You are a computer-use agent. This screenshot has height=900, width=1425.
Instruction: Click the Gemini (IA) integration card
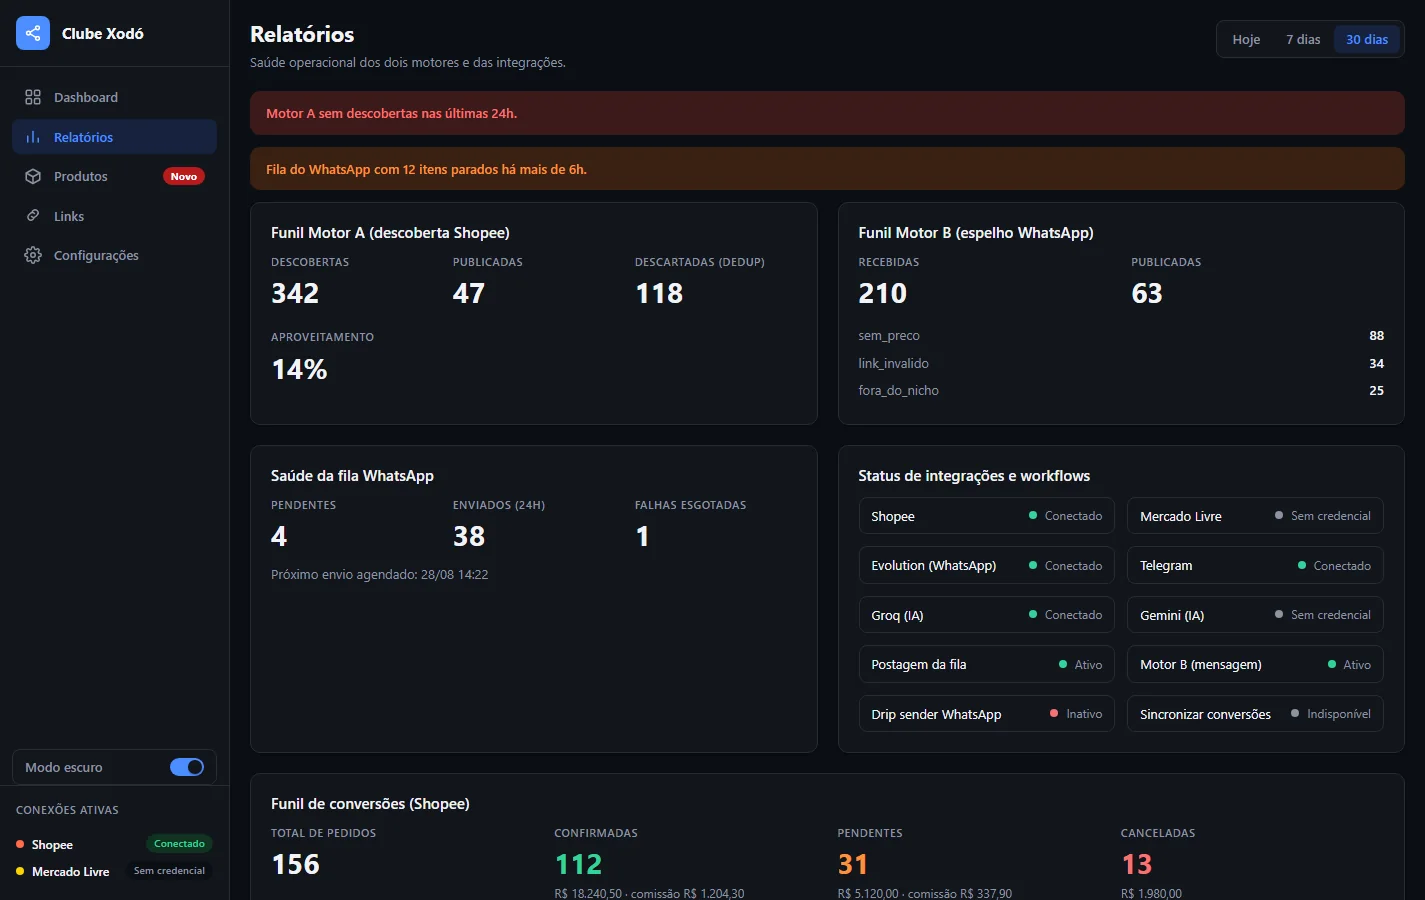pos(1255,615)
